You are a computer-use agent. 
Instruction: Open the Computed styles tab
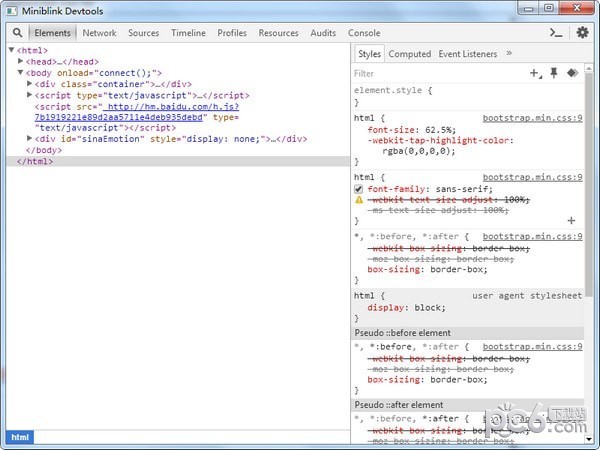[409, 54]
